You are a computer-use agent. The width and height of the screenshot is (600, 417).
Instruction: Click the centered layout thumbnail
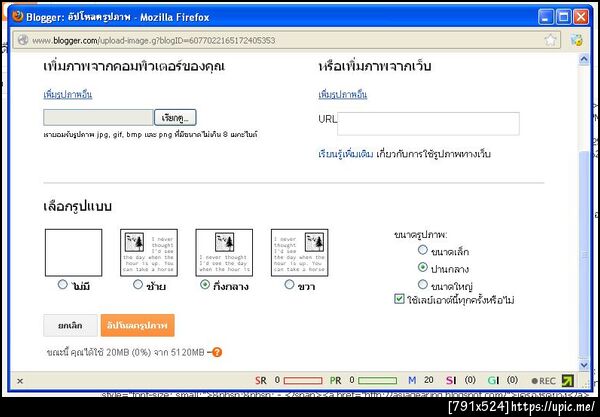224,252
